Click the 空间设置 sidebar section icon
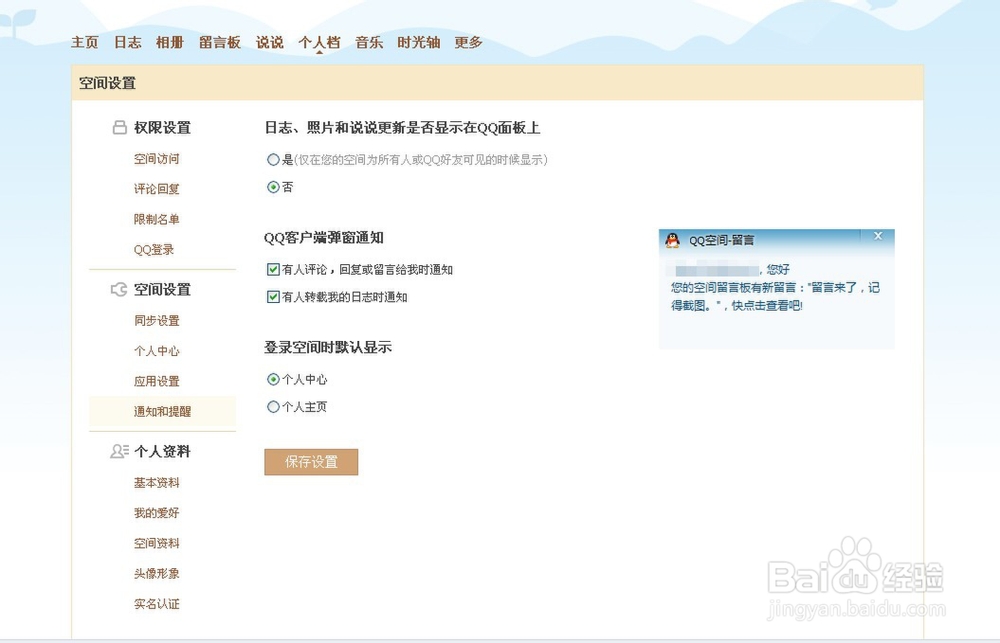Image resolution: width=1000 pixels, height=643 pixels. (x=119, y=290)
